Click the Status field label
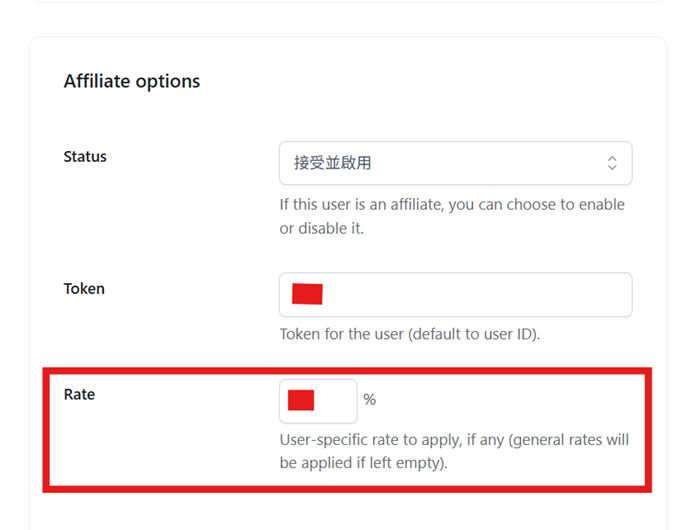 [x=85, y=157]
